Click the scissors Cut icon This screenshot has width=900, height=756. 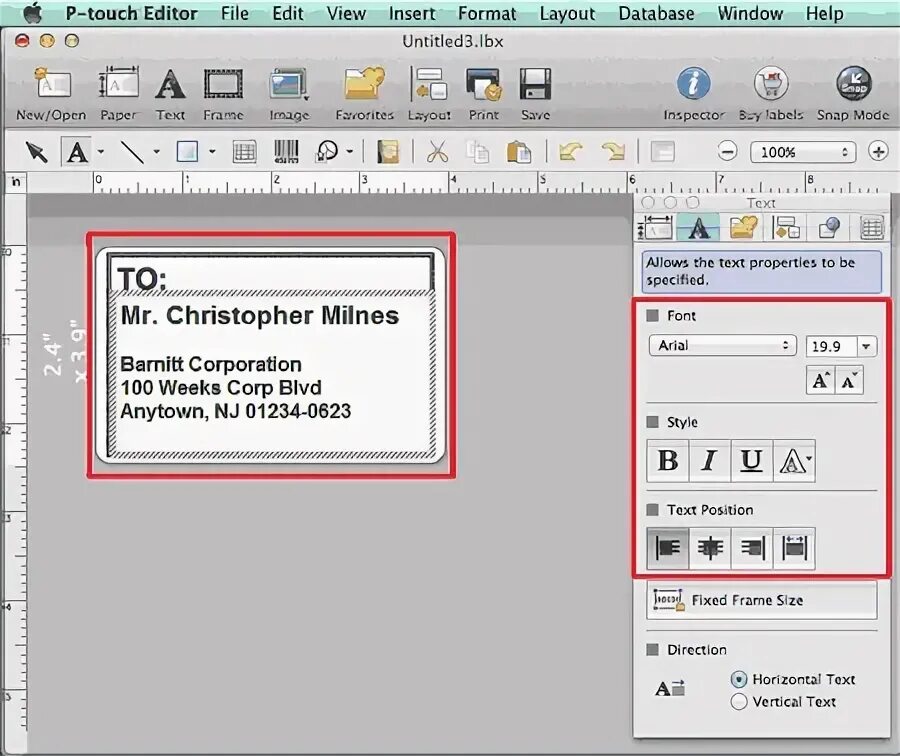(x=437, y=152)
